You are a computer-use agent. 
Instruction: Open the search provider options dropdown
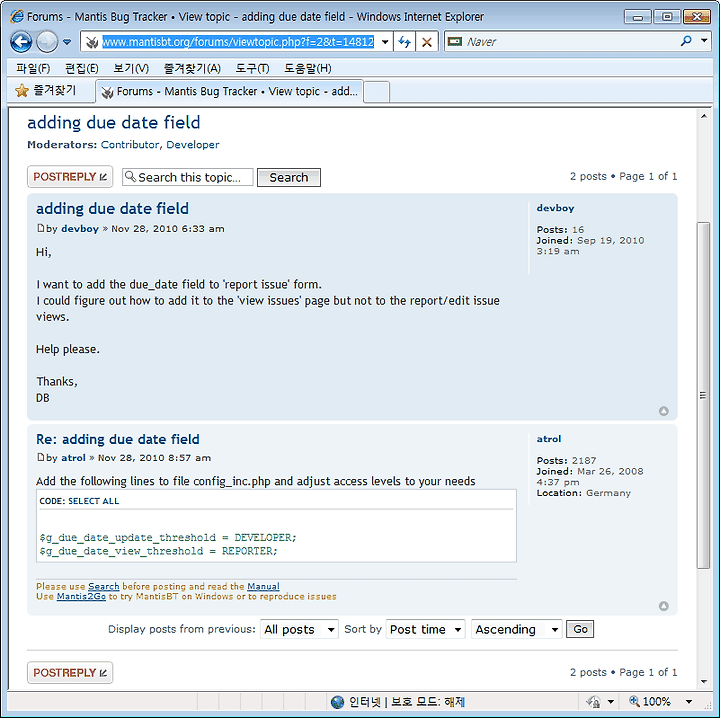(704, 41)
